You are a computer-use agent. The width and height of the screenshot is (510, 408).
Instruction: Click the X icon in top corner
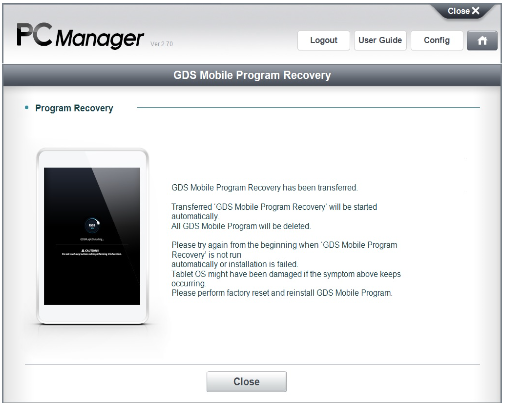tap(476, 11)
